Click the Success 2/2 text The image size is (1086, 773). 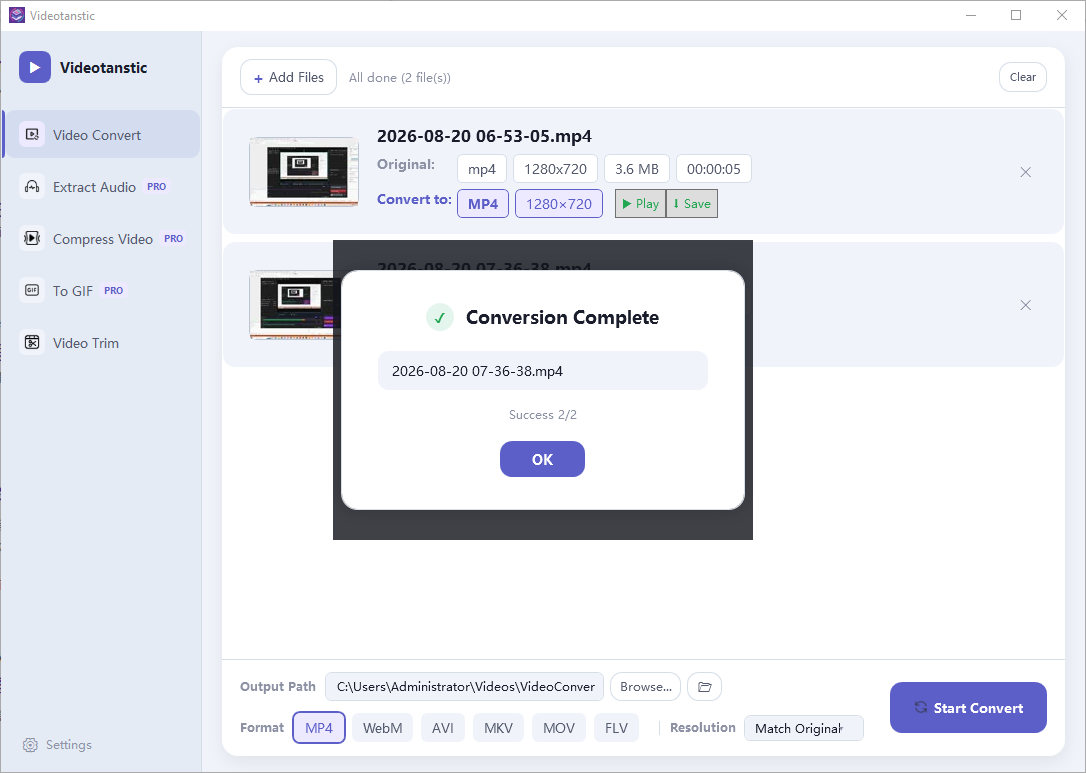pyautogui.click(x=543, y=414)
